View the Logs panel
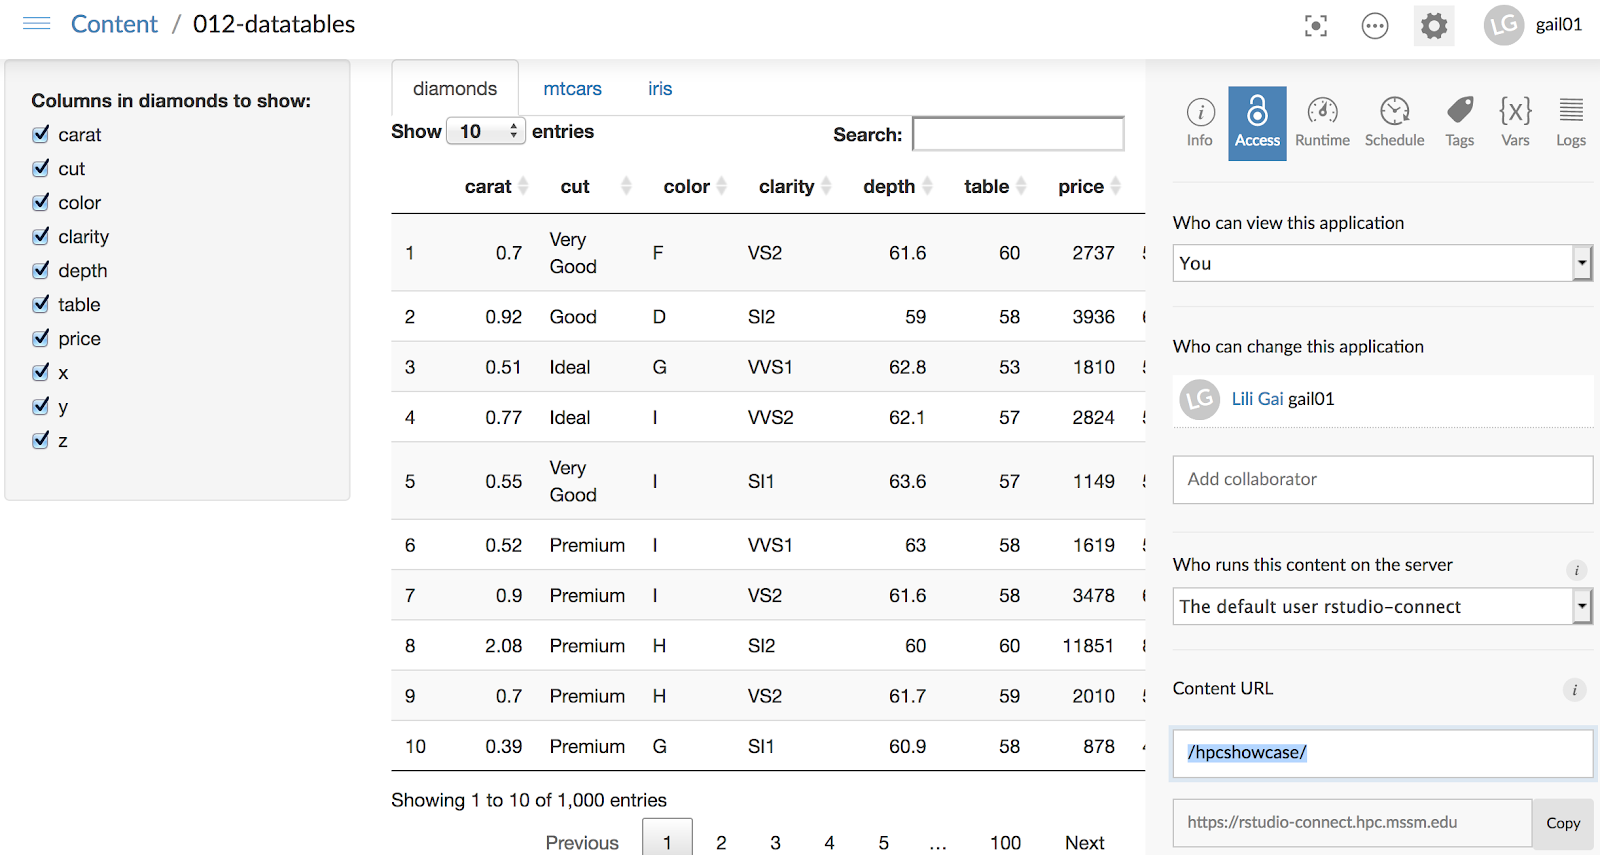This screenshot has width=1600, height=855. (1571, 123)
